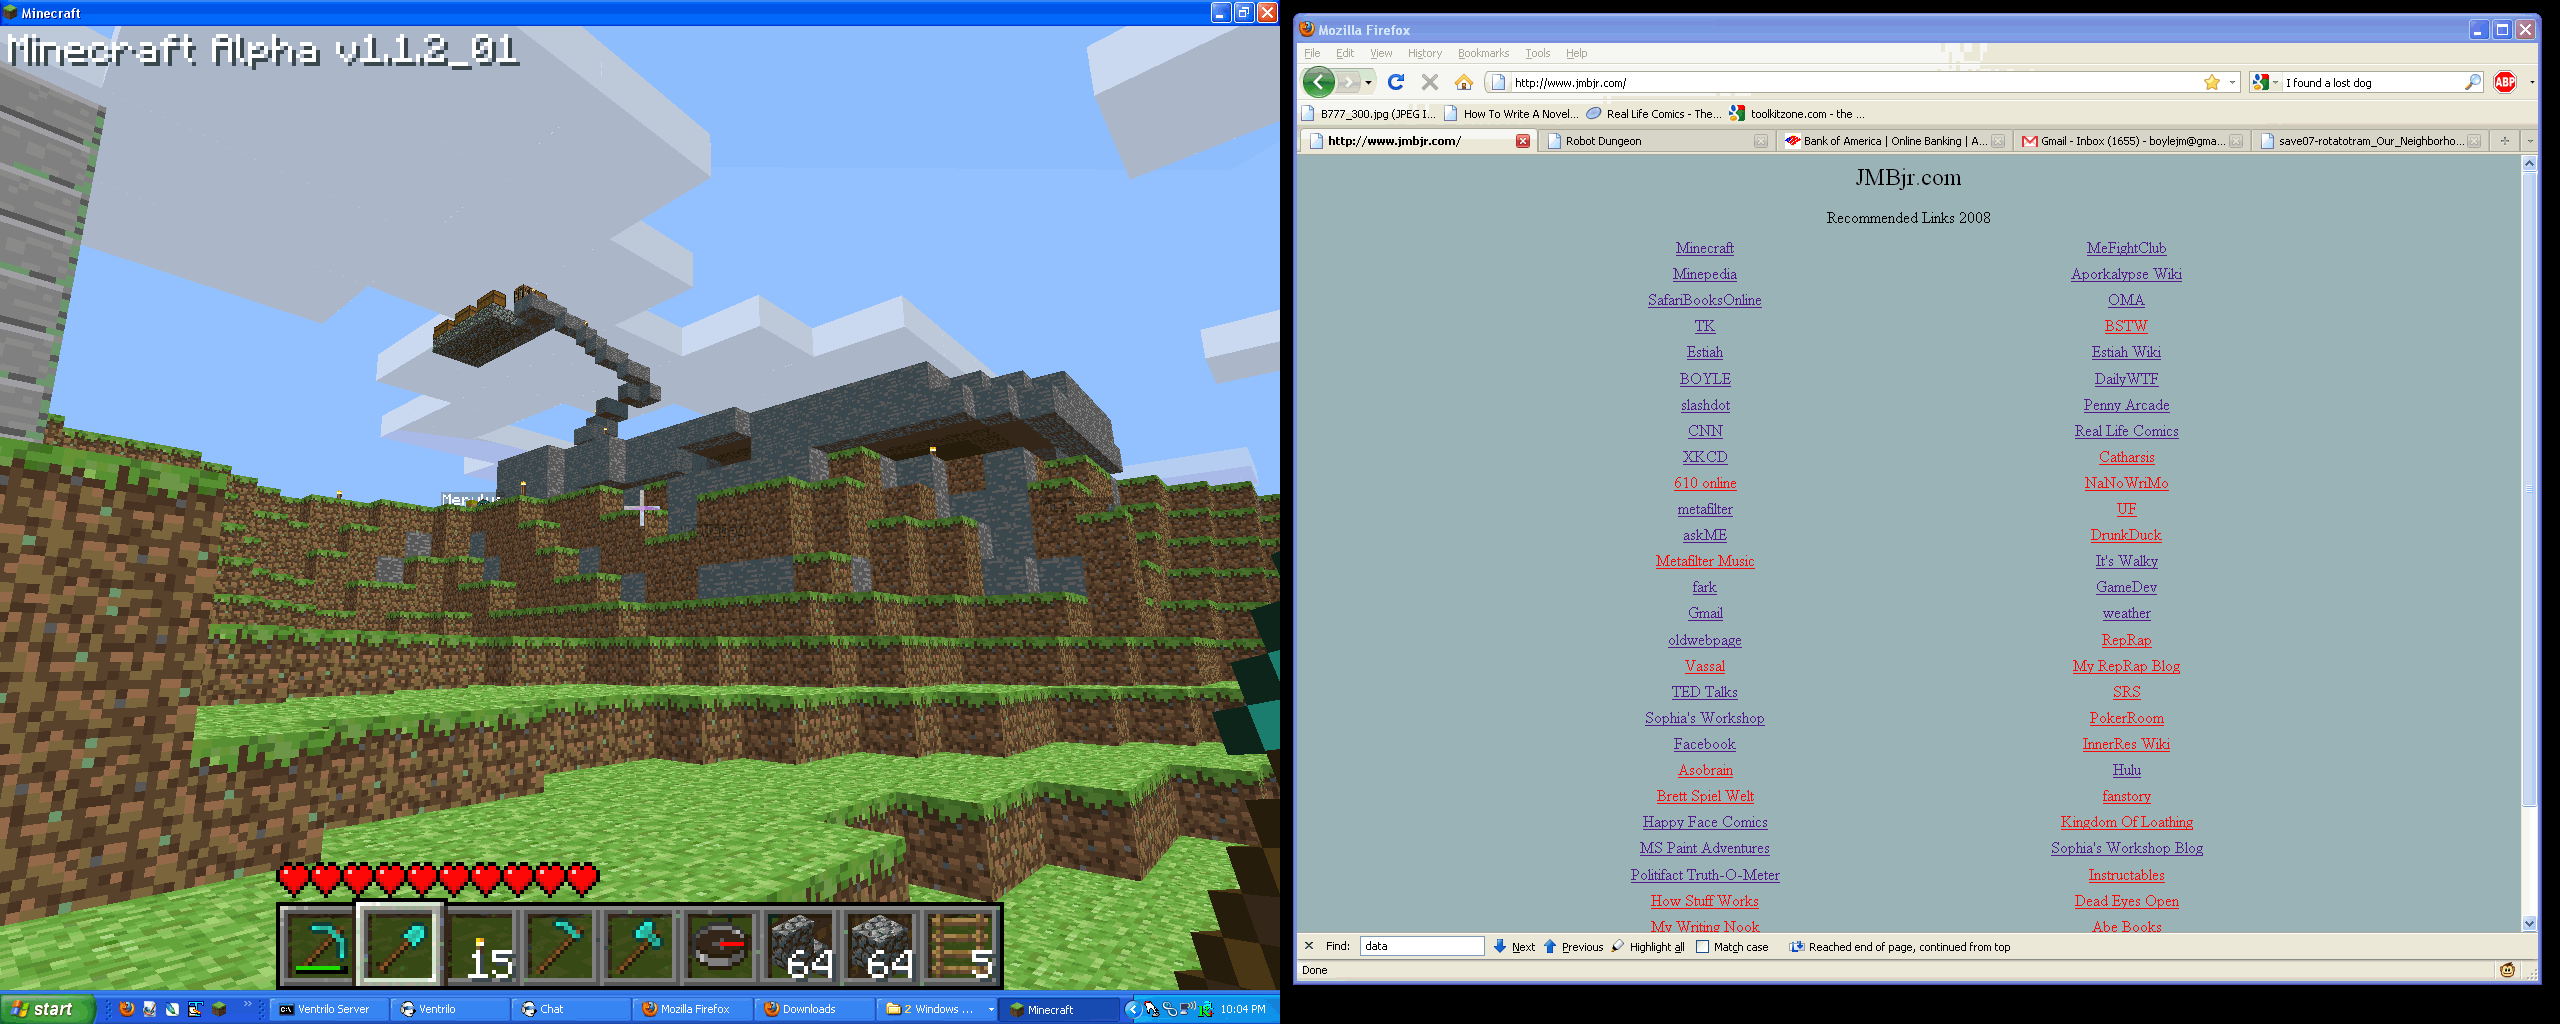Open the Minecraft link on JMBjr.com
Viewport: 2560px width, 1024px height.
tap(1704, 248)
